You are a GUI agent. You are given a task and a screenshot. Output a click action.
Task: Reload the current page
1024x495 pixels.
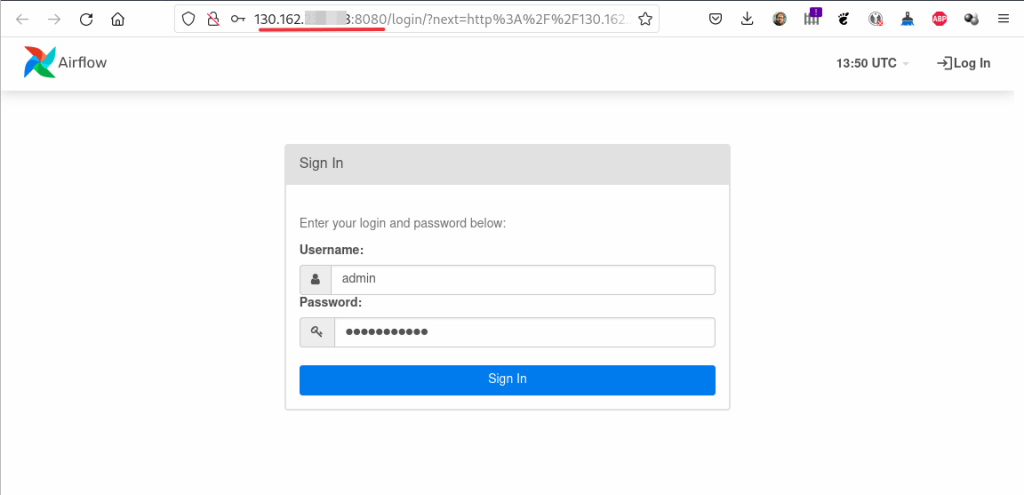click(x=86, y=19)
